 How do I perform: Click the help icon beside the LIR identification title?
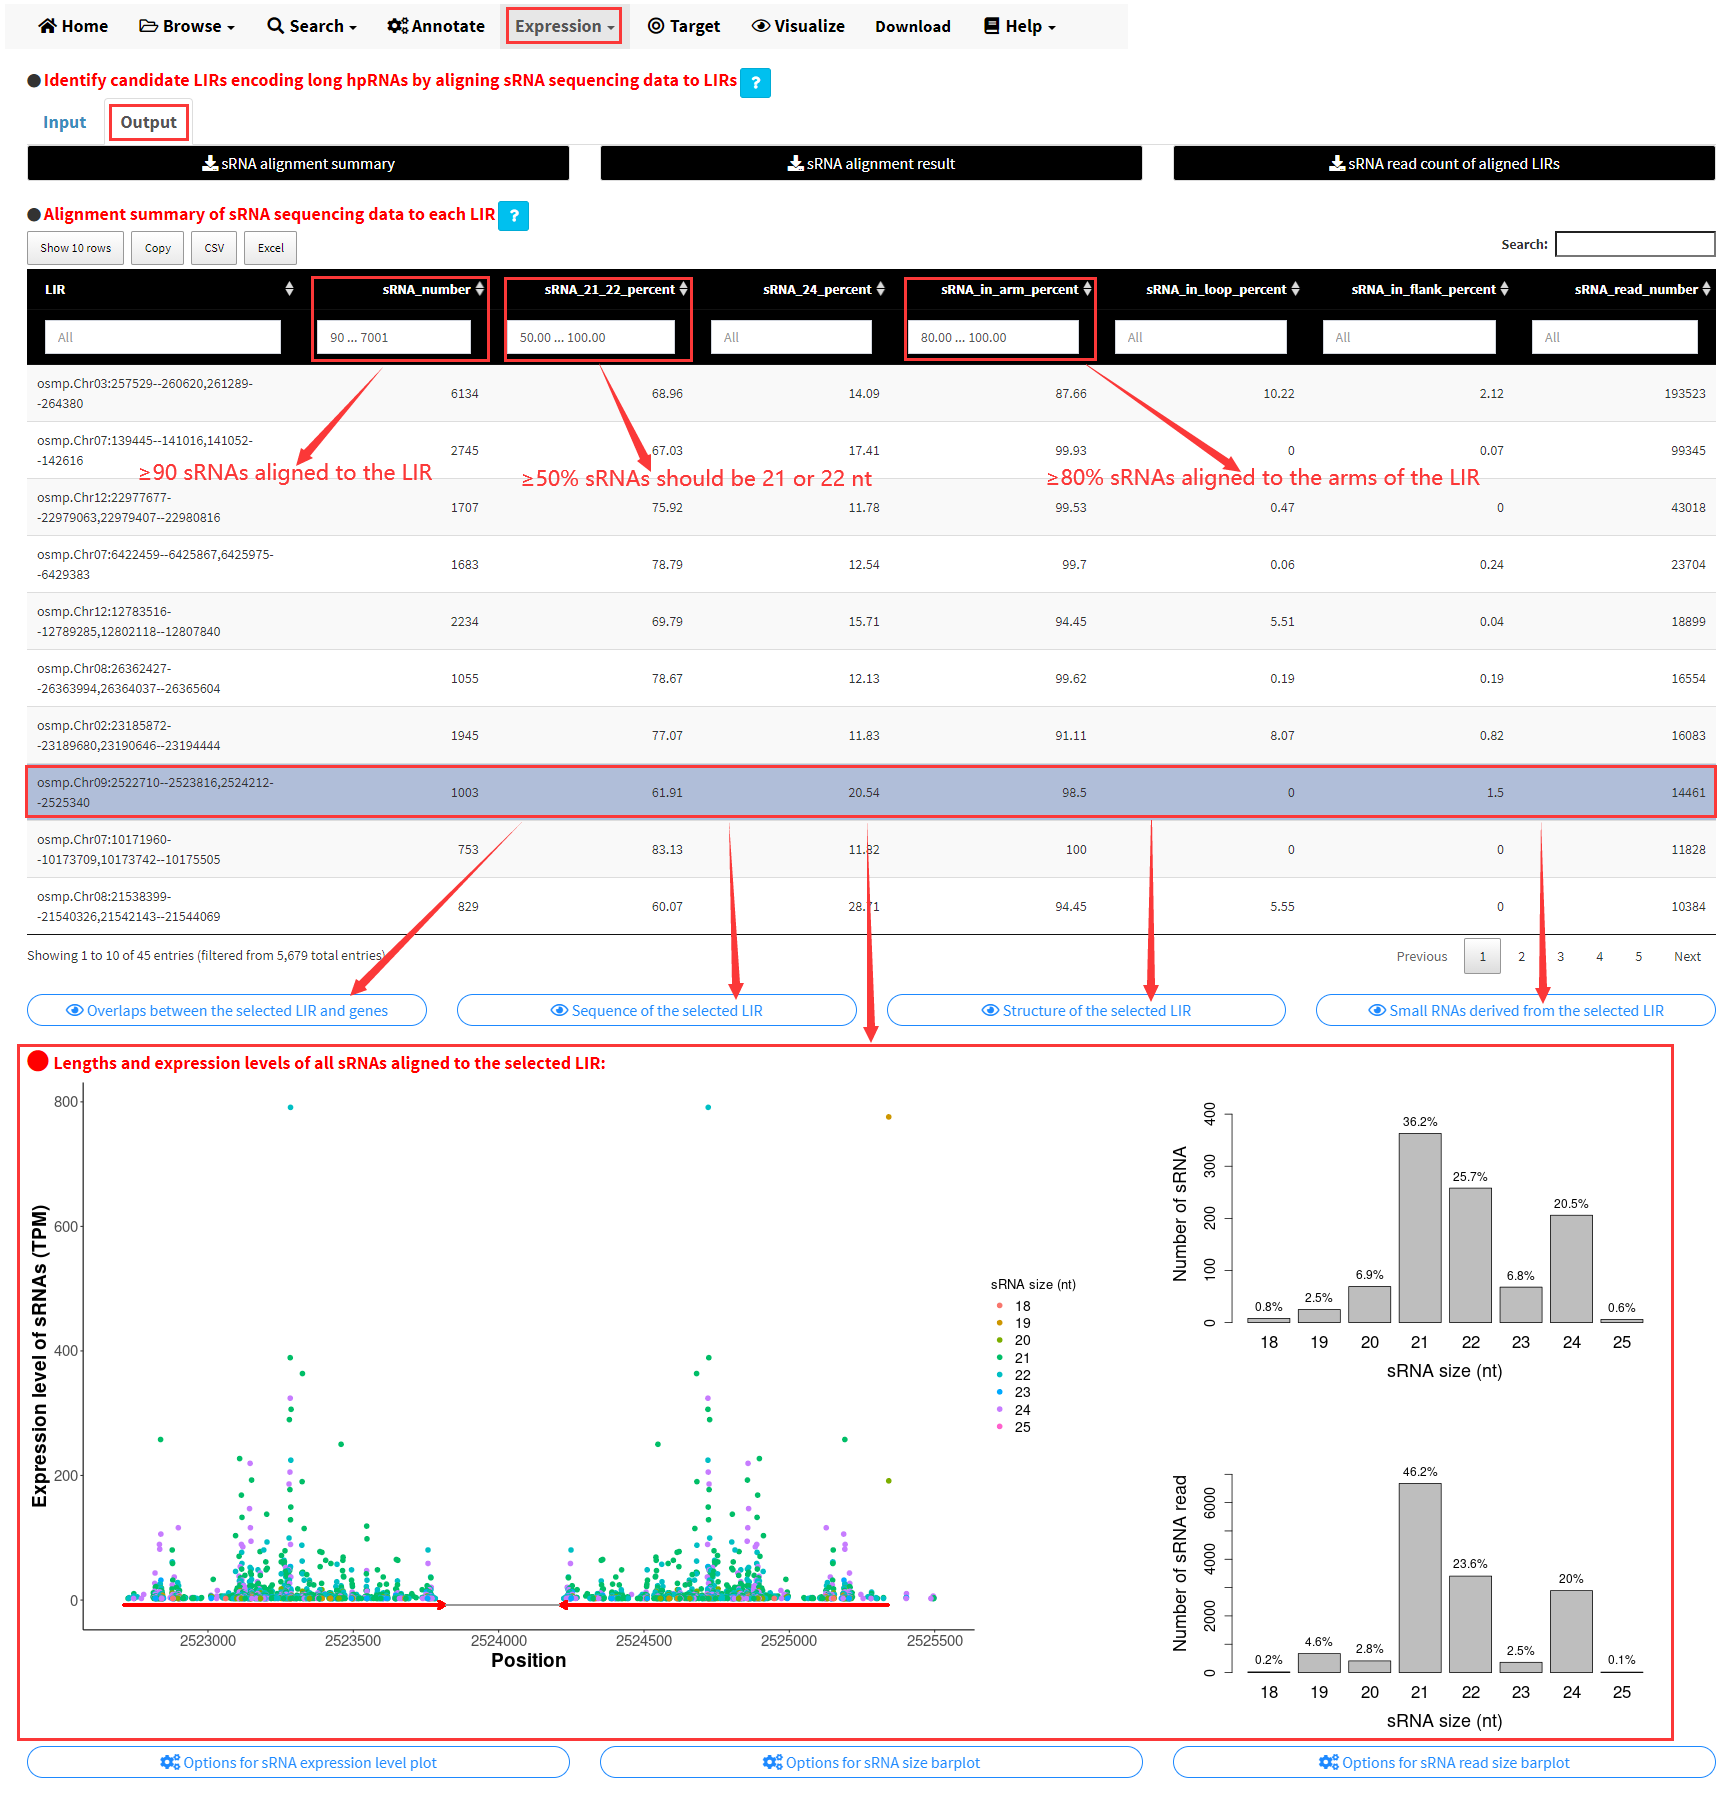[755, 83]
